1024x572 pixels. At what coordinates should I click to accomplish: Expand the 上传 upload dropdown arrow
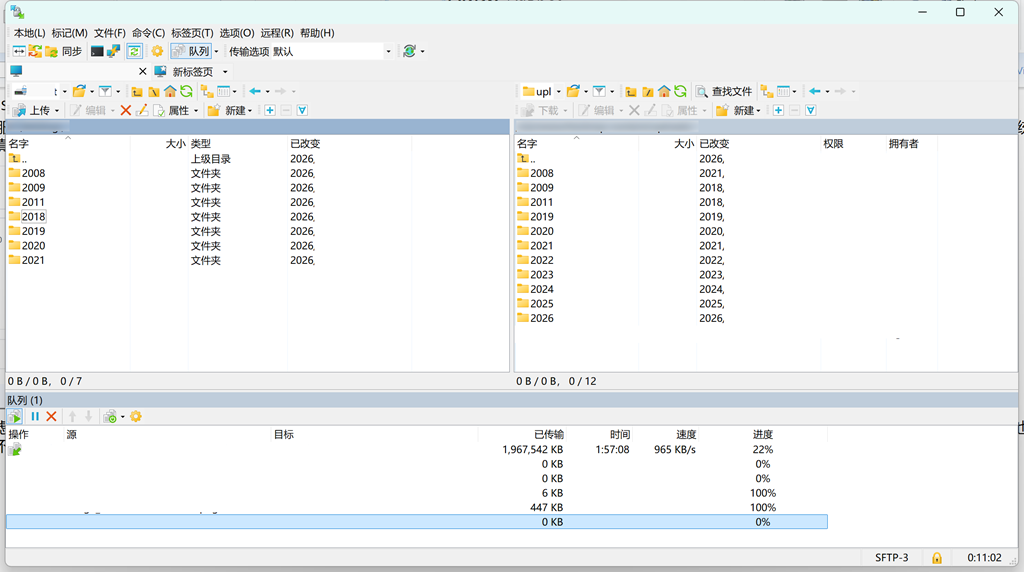57,111
